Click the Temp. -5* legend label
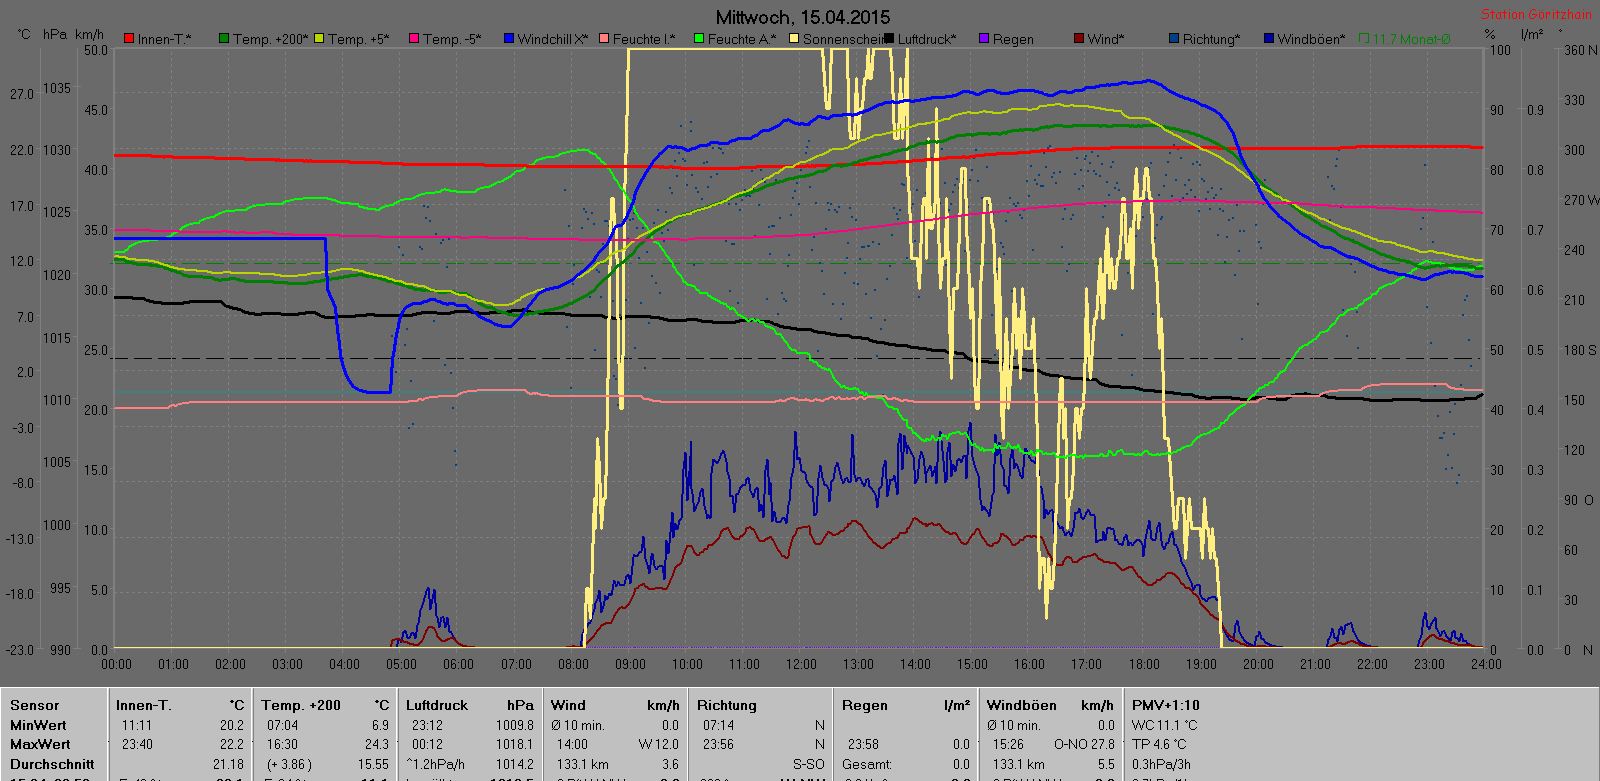 [x=452, y=39]
